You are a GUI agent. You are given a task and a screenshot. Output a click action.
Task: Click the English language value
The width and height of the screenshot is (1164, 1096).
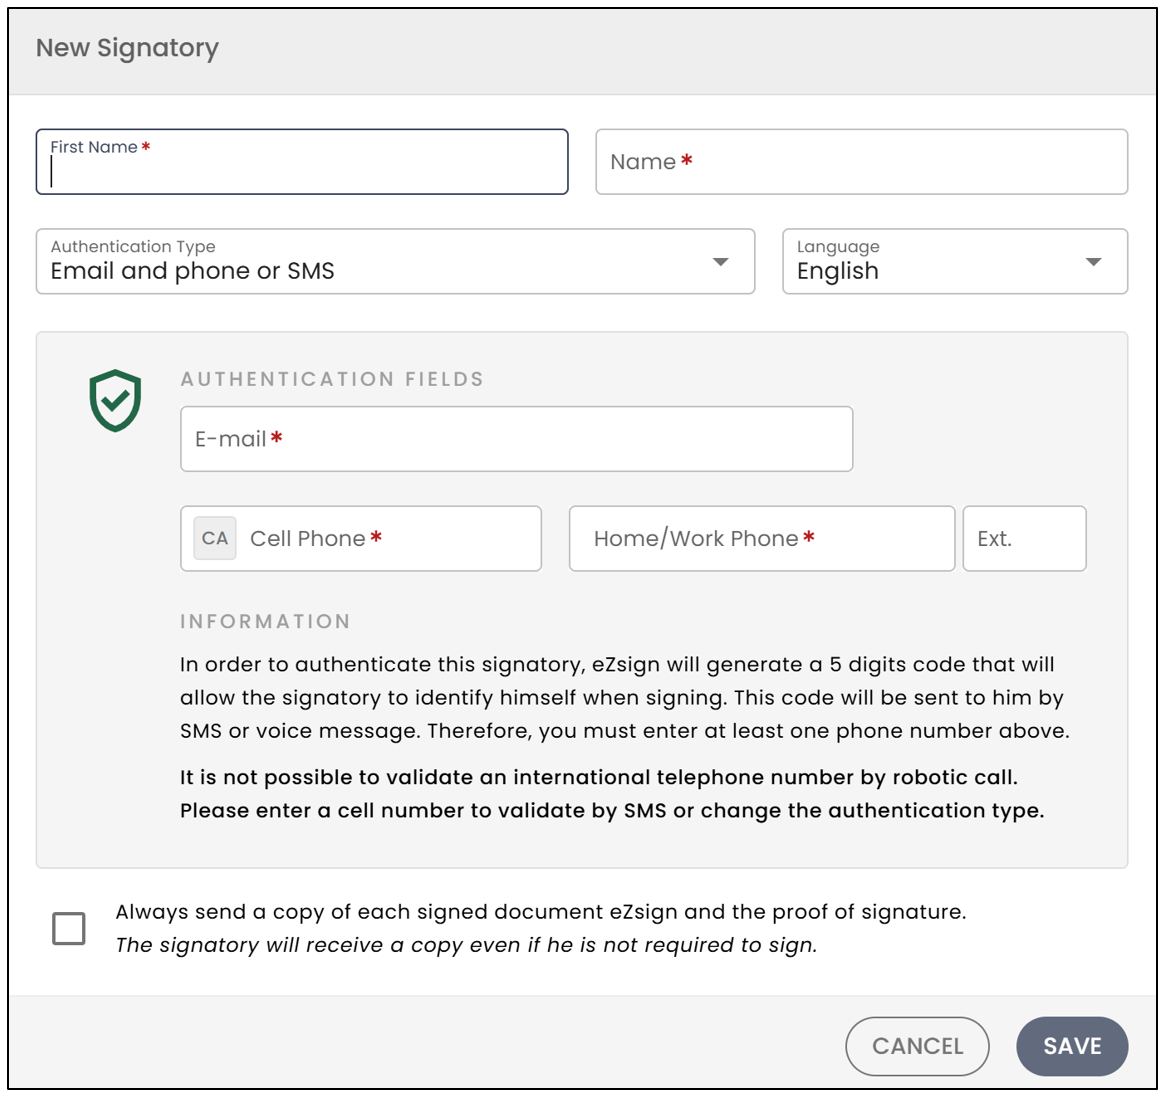click(x=837, y=271)
